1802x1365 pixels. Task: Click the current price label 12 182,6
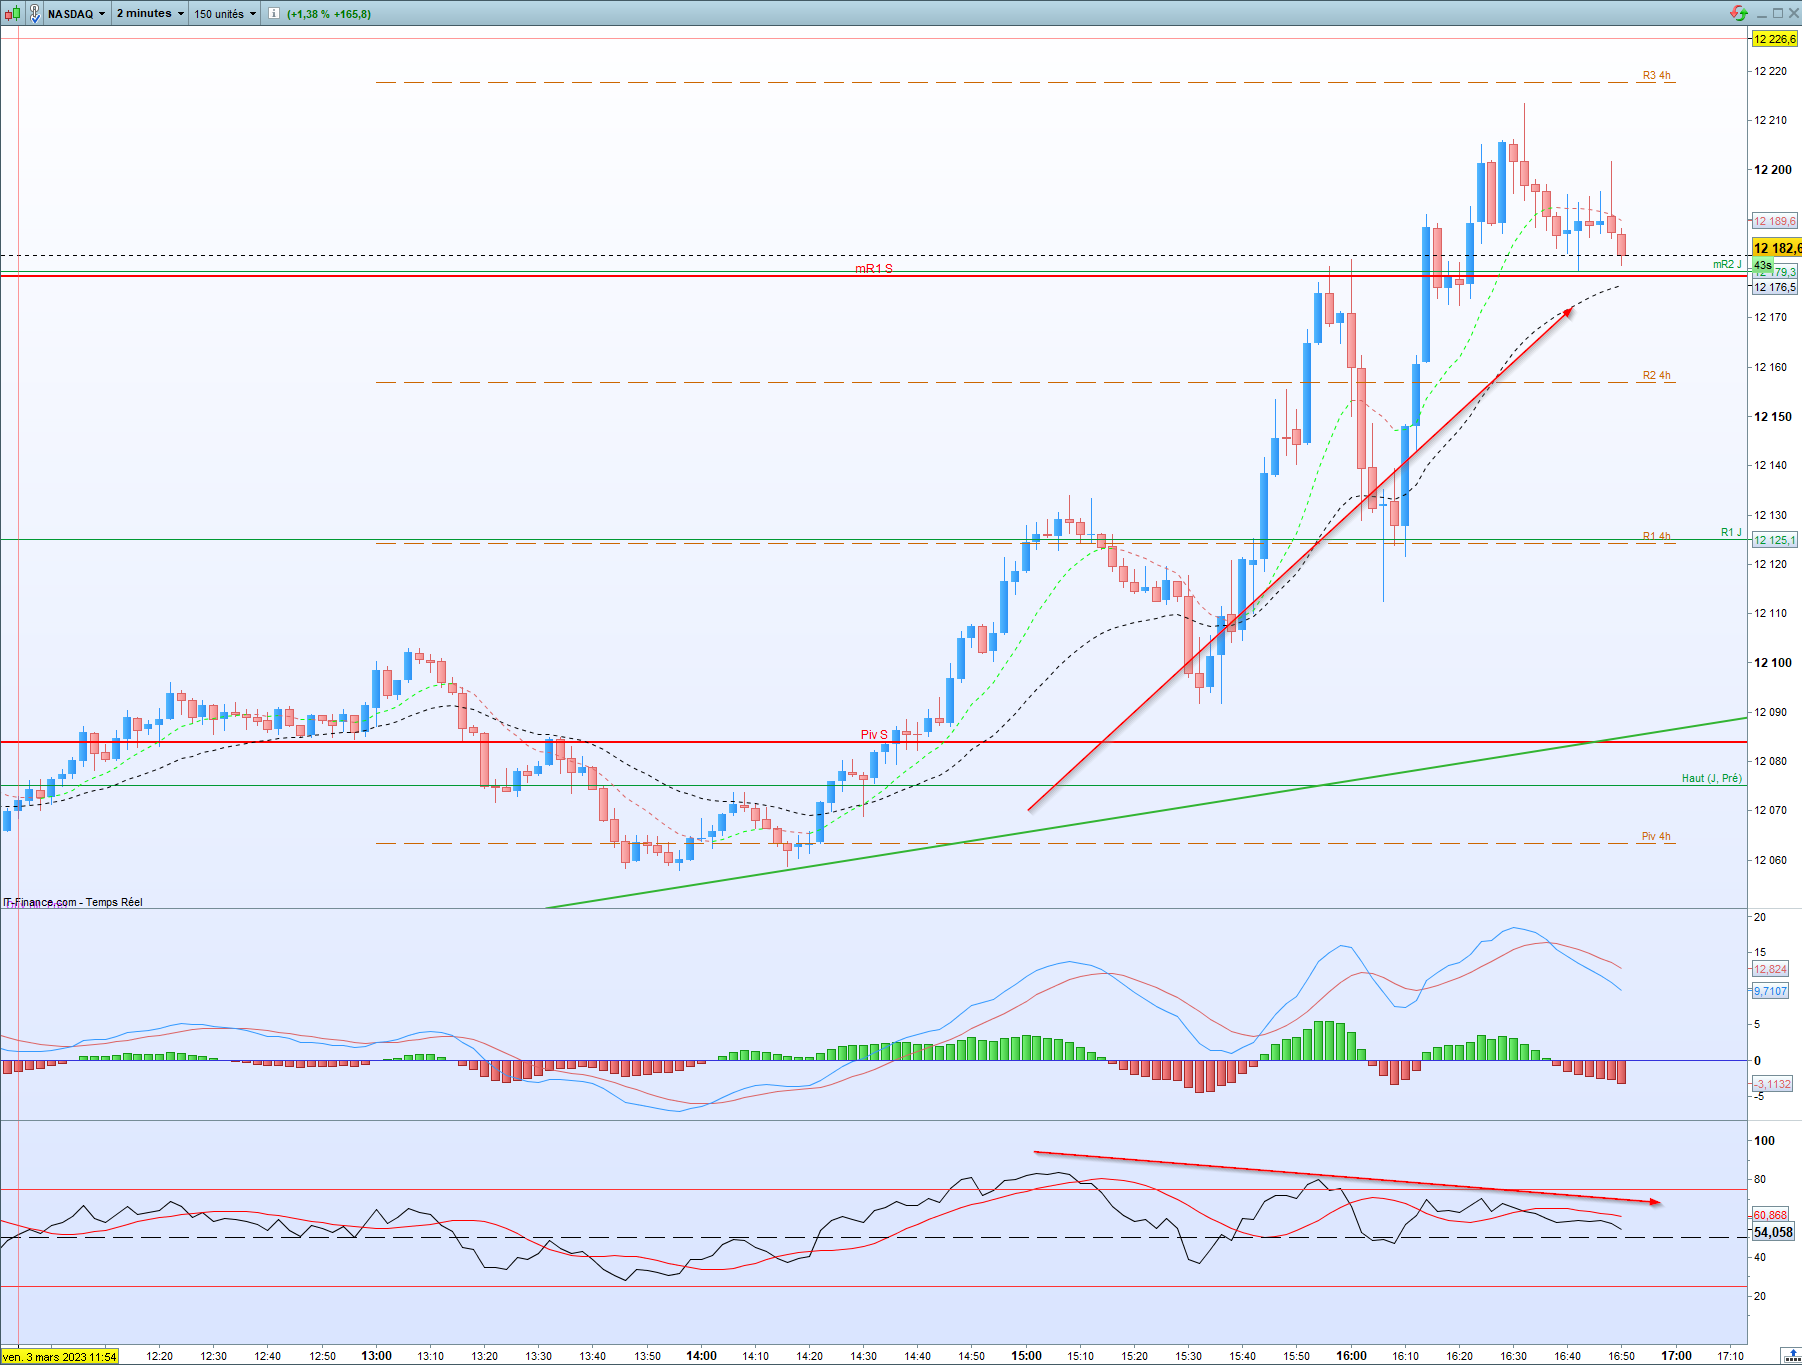click(x=1777, y=248)
